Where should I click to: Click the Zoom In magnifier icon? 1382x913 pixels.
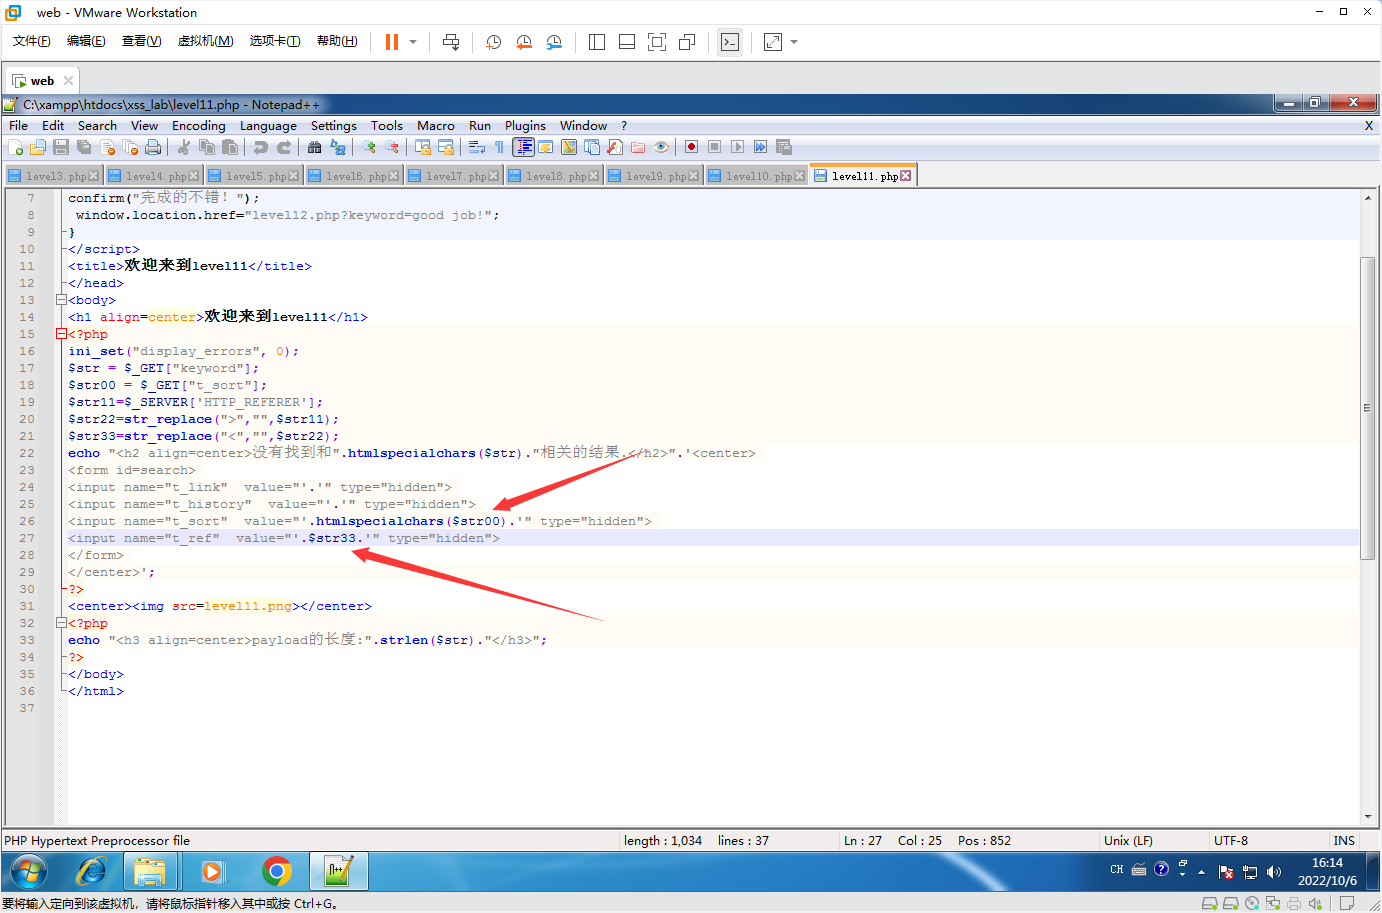tap(369, 147)
